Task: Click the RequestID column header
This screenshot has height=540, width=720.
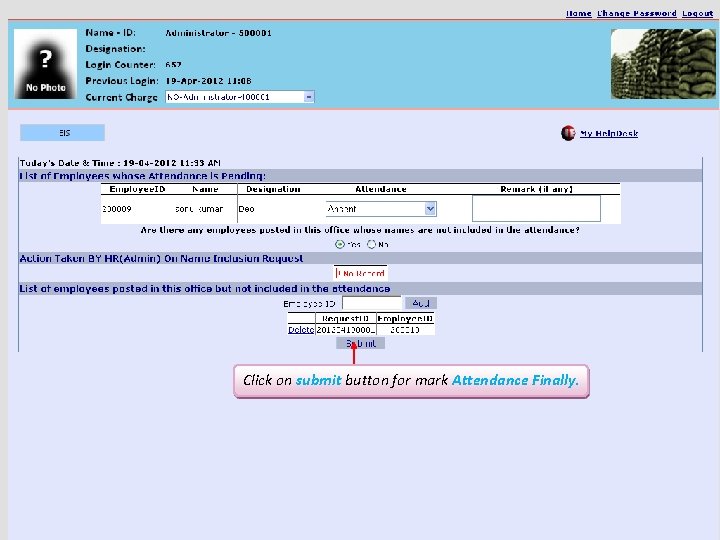Action: [345, 318]
